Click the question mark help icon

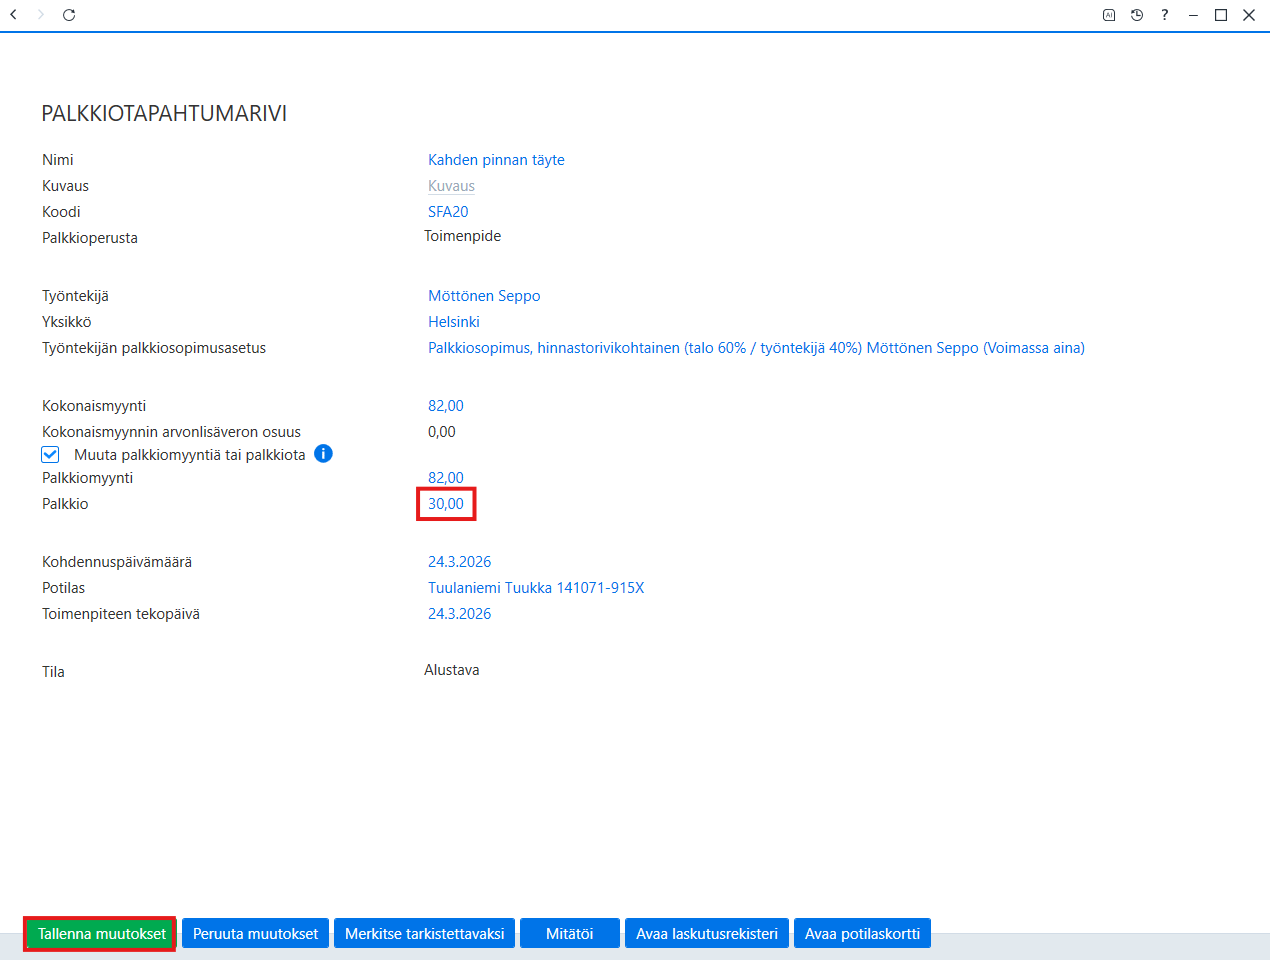(1165, 15)
